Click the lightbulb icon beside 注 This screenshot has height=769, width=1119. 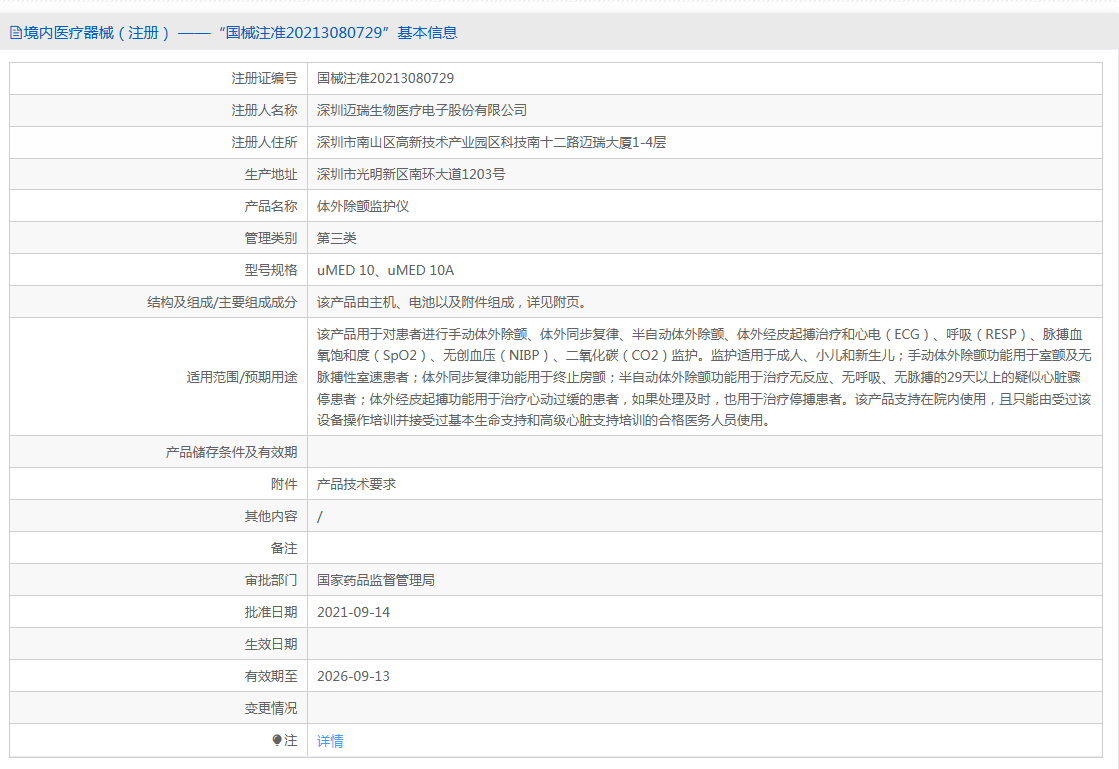click(277, 740)
